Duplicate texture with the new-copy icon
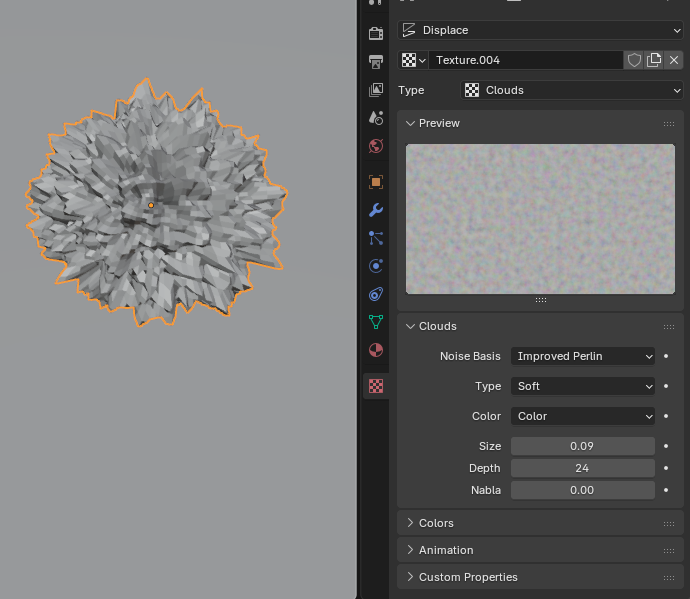Viewport: 690px width, 599px height. (654, 60)
